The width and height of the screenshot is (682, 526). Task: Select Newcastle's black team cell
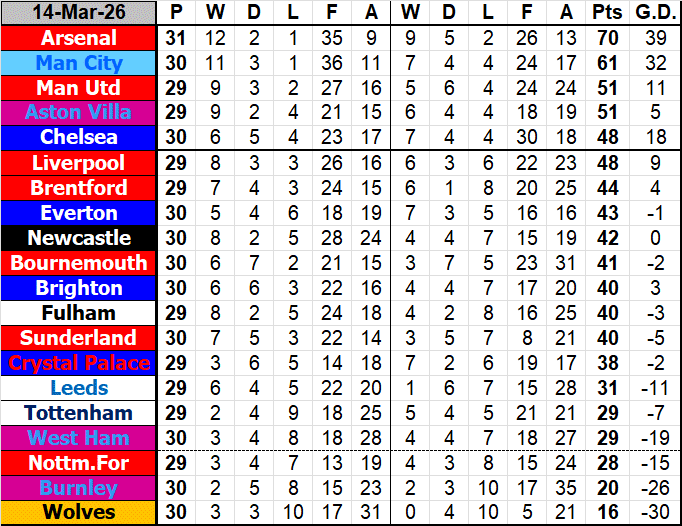(x=79, y=238)
